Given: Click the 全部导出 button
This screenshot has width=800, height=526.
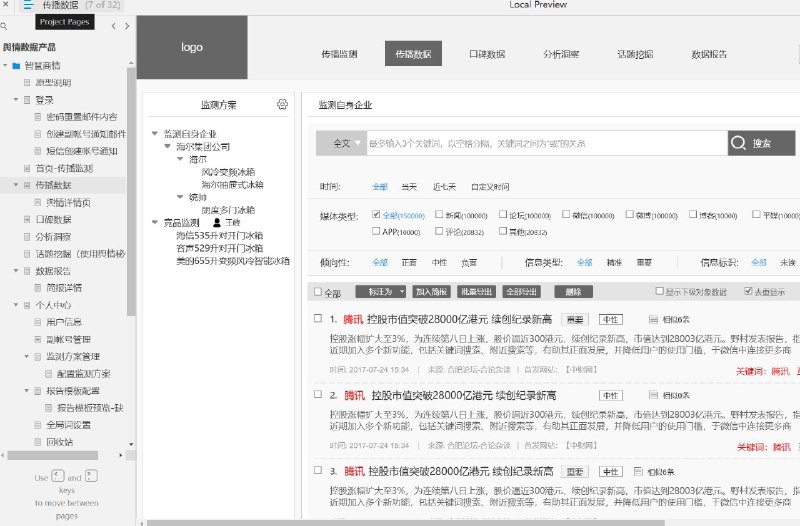Looking at the screenshot, I should point(521,292).
